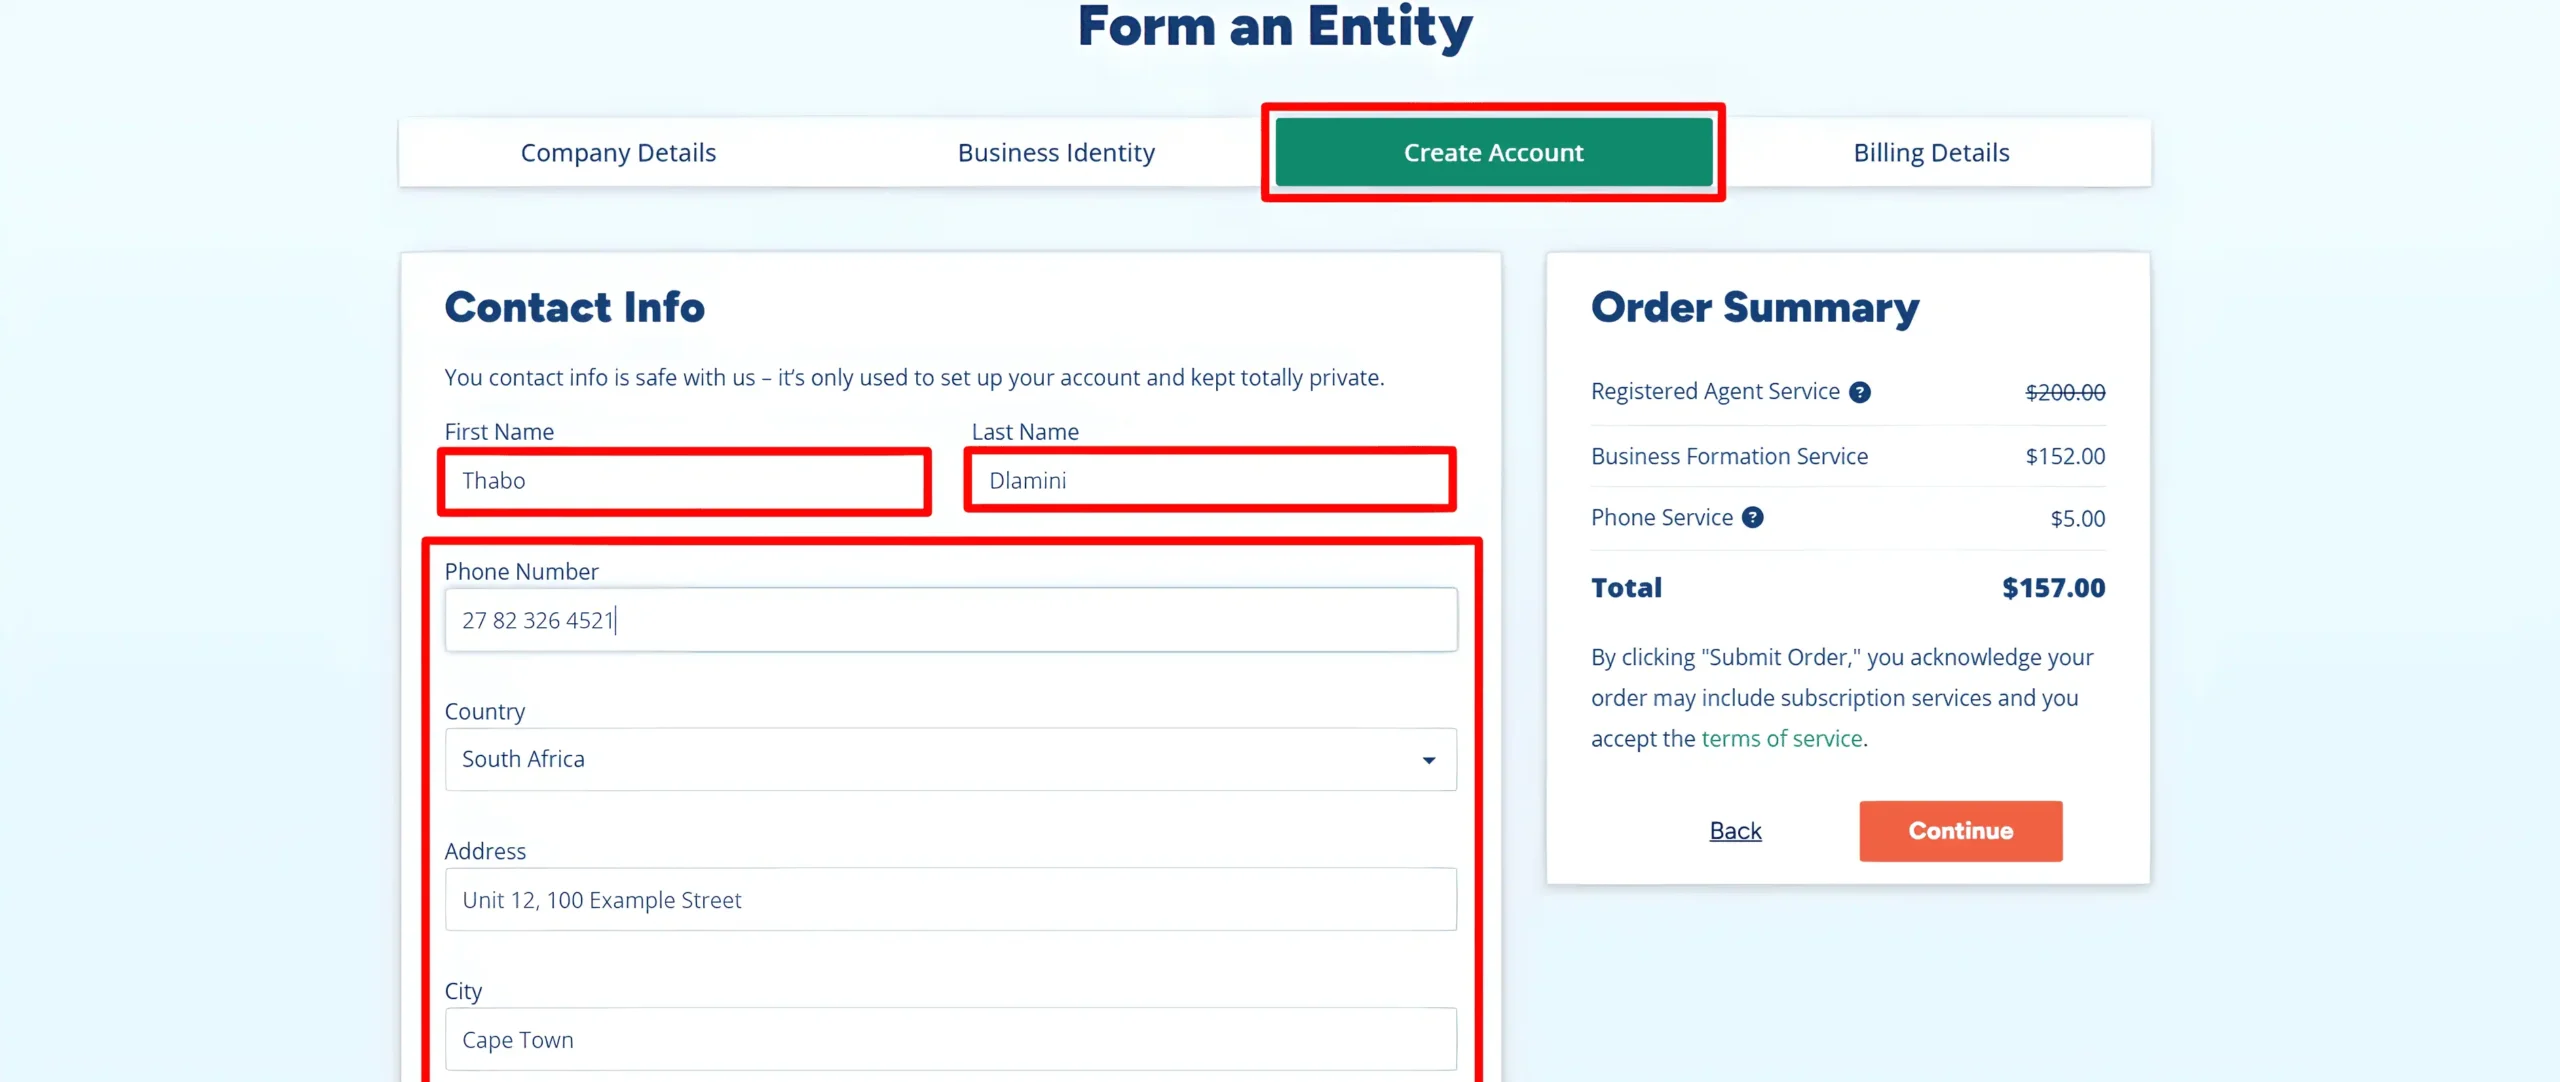Click the Phone Service help icon
The width and height of the screenshot is (2560, 1082).
pos(1752,517)
